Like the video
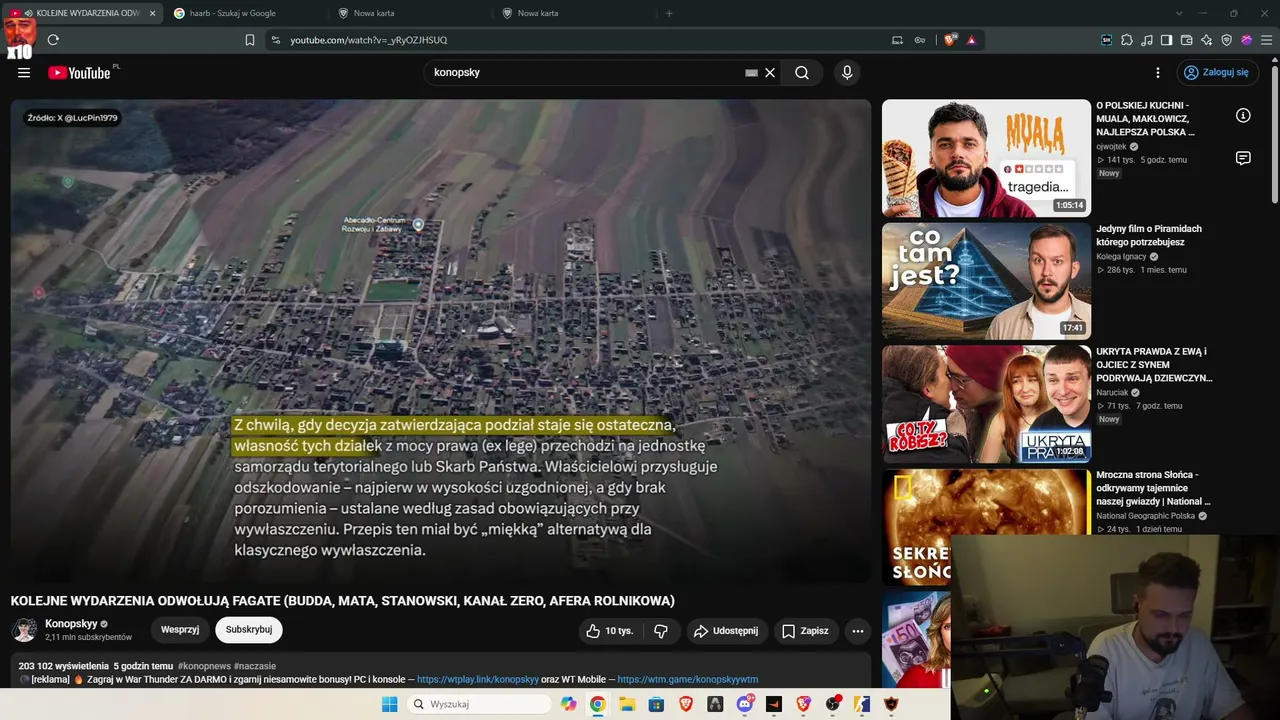The image size is (1280, 720). [x=609, y=631]
